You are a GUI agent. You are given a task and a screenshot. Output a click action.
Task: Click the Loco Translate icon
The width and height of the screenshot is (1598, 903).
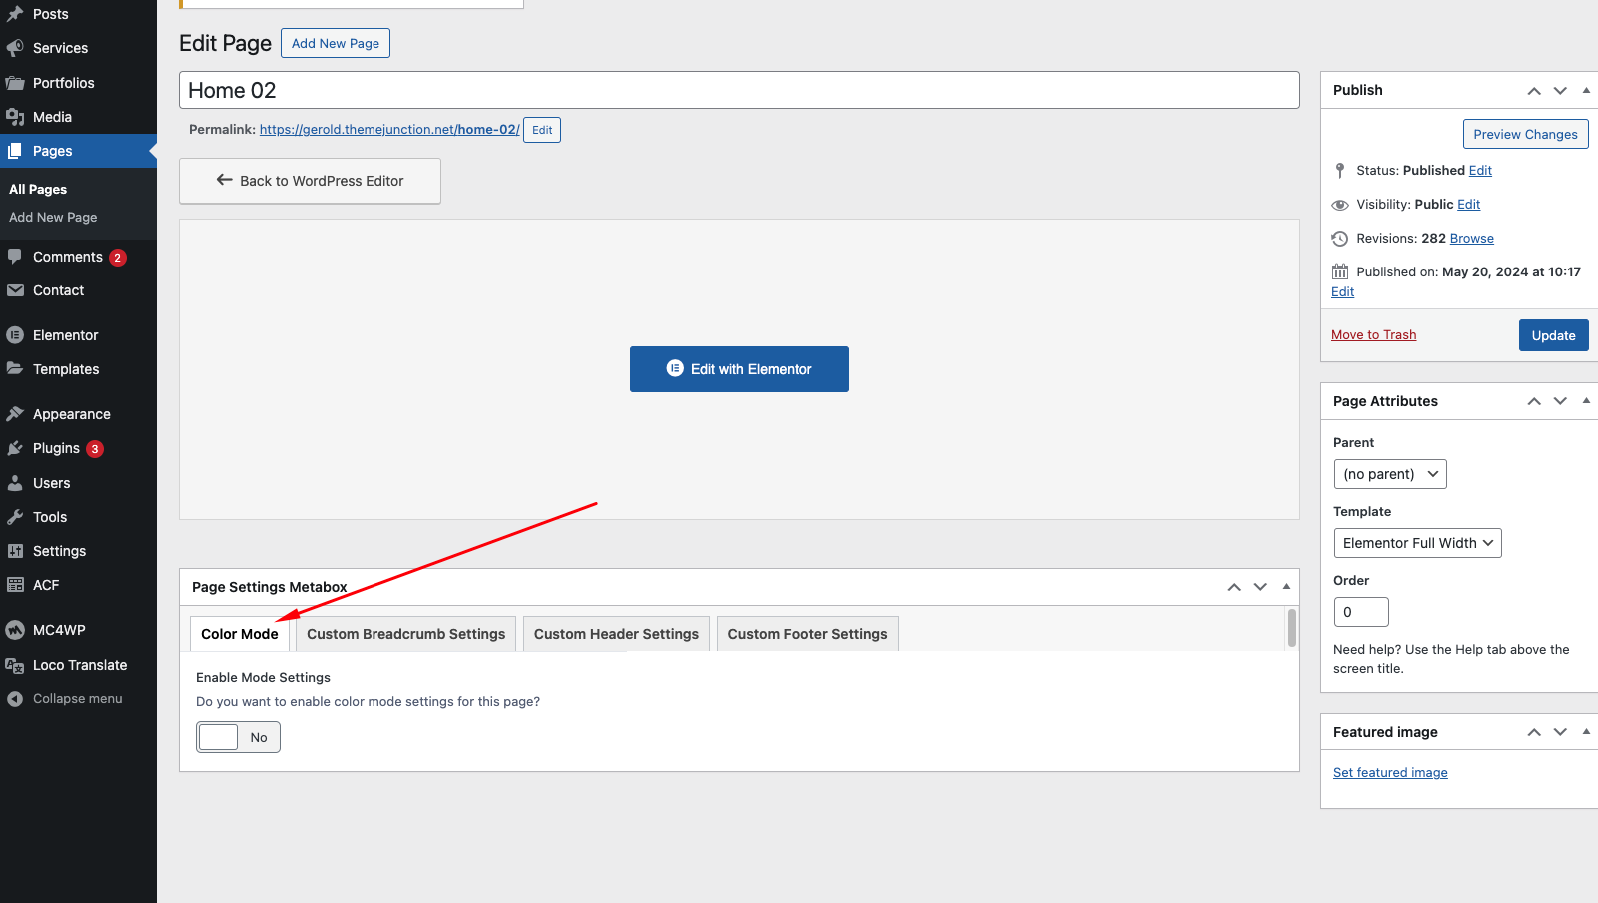15,665
